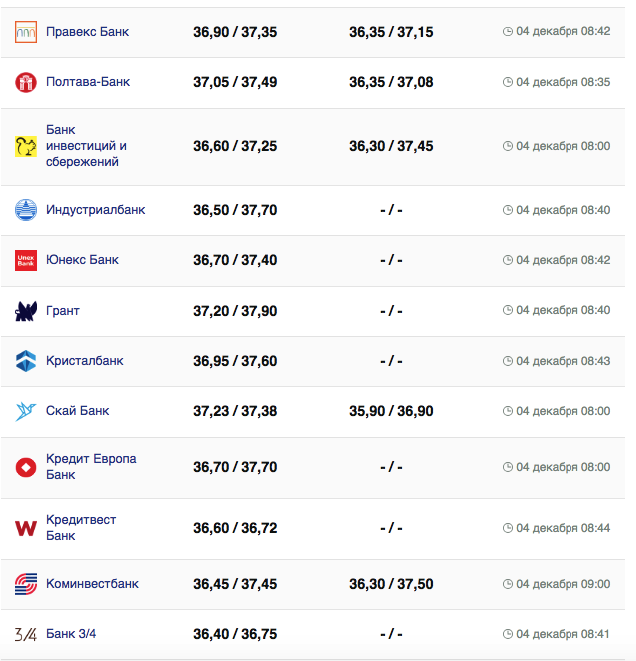Image resolution: width=636 pixels, height=661 pixels.
Task: Click the Банк 3/4 logo icon
Action: point(26,634)
